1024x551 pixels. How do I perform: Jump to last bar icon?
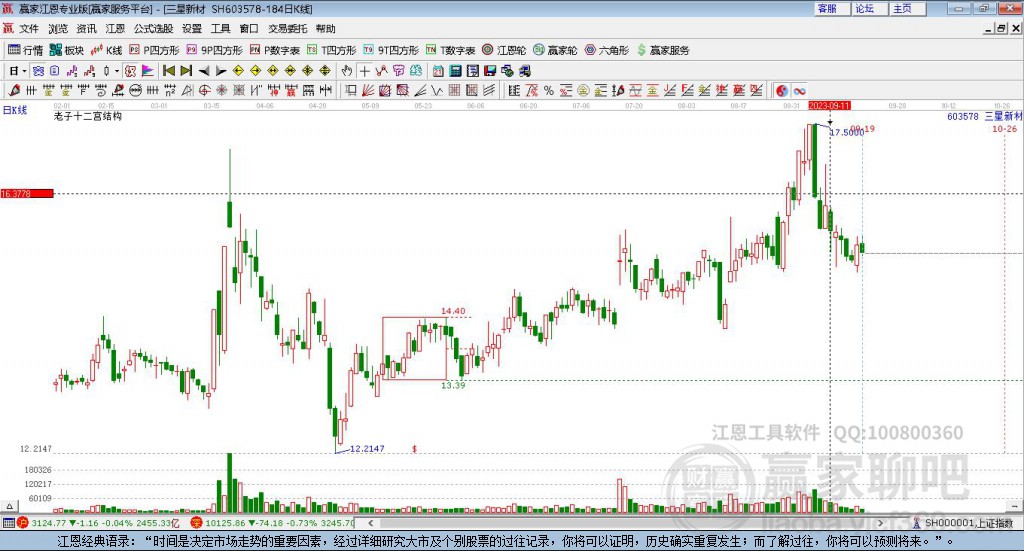[186, 71]
